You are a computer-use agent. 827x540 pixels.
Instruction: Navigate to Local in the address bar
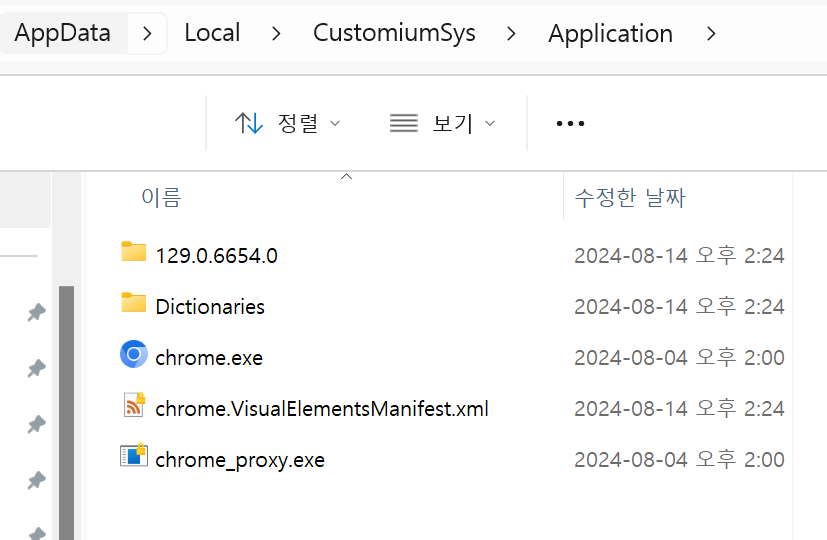tap(212, 33)
